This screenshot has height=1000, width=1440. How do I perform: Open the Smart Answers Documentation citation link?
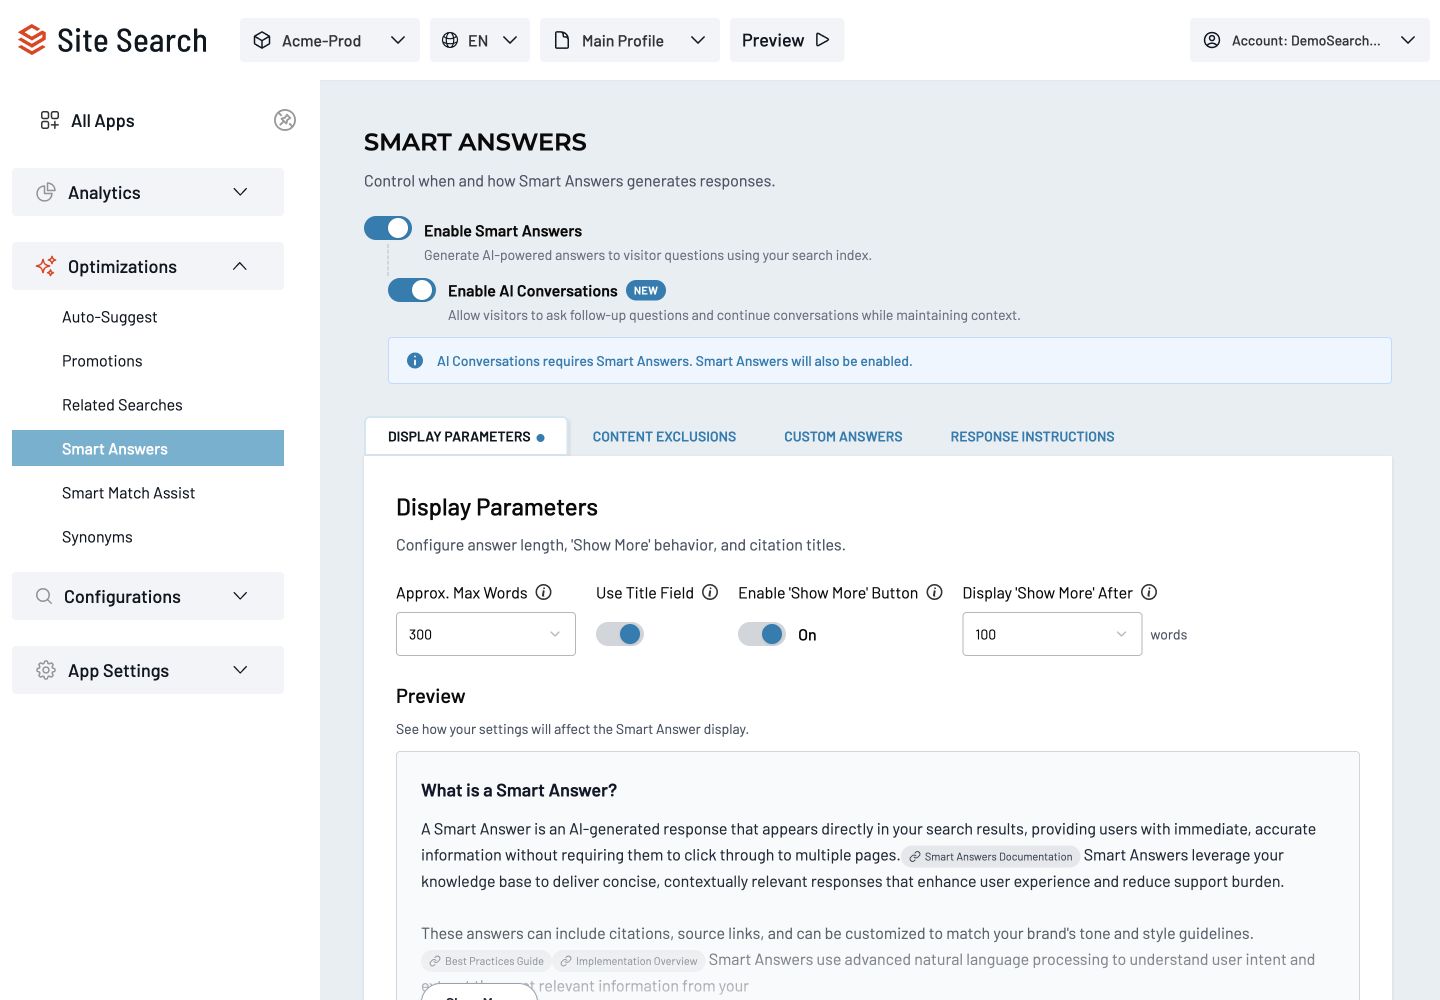click(x=991, y=857)
